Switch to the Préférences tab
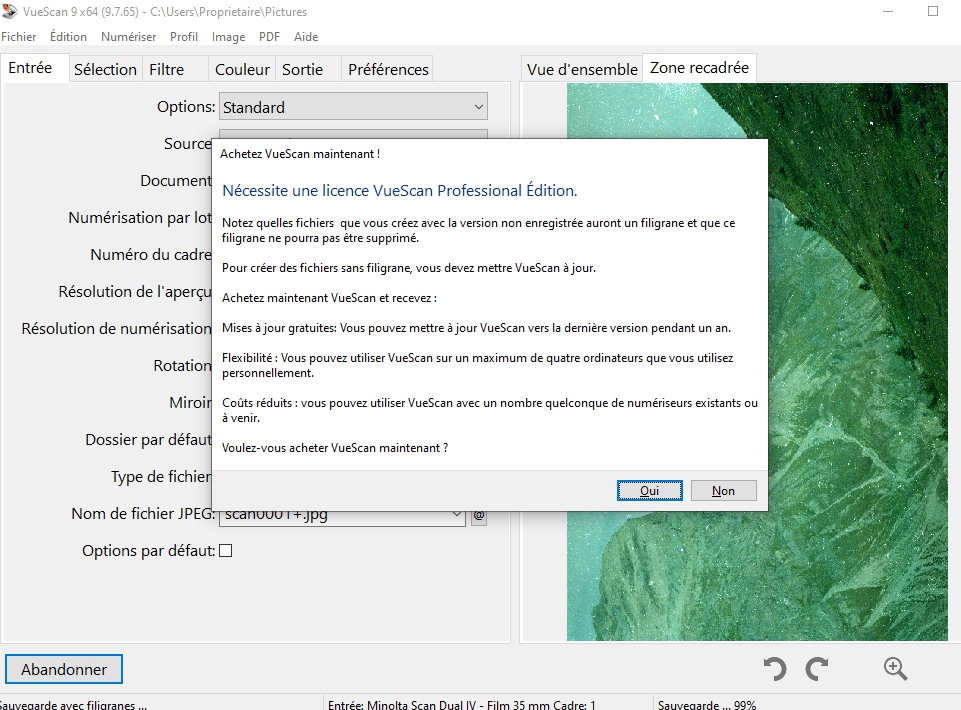The height and width of the screenshot is (710, 961). (388, 69)
